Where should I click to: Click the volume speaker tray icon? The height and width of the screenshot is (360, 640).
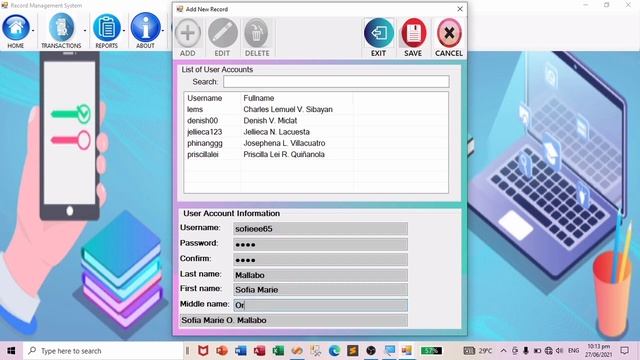pyautogui.click(x=560, y=351)
